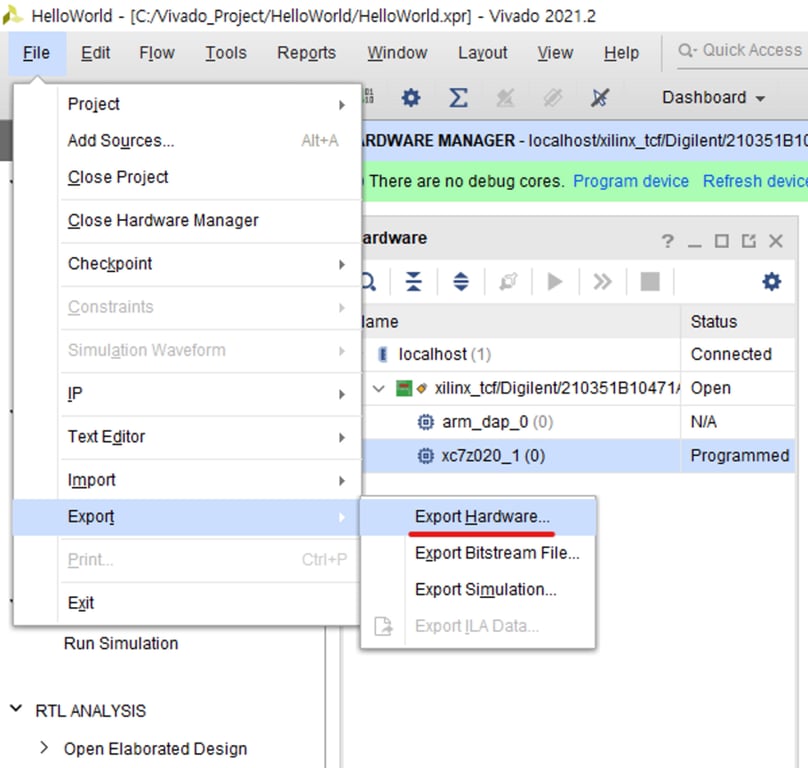Click the Status column header
This screenshot has width=808, height=768.
(x=738, y=322)
